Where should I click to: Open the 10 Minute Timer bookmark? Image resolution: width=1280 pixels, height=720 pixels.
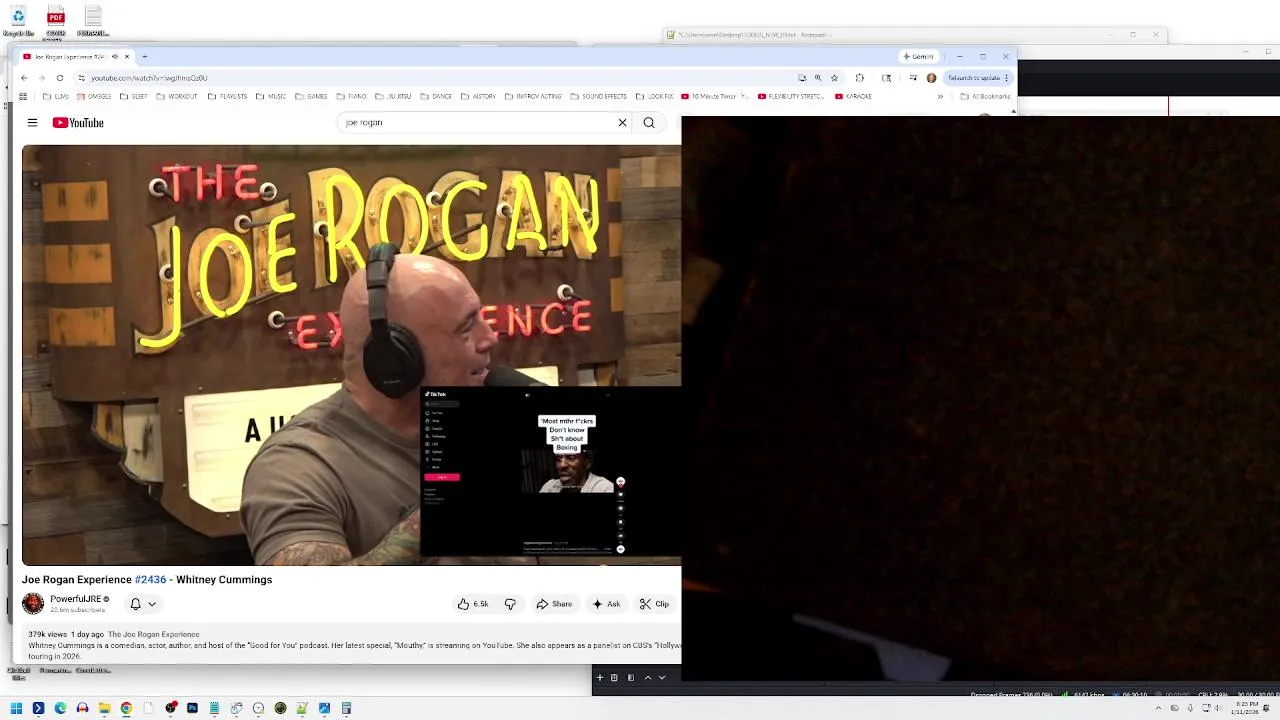click(714, 97)
